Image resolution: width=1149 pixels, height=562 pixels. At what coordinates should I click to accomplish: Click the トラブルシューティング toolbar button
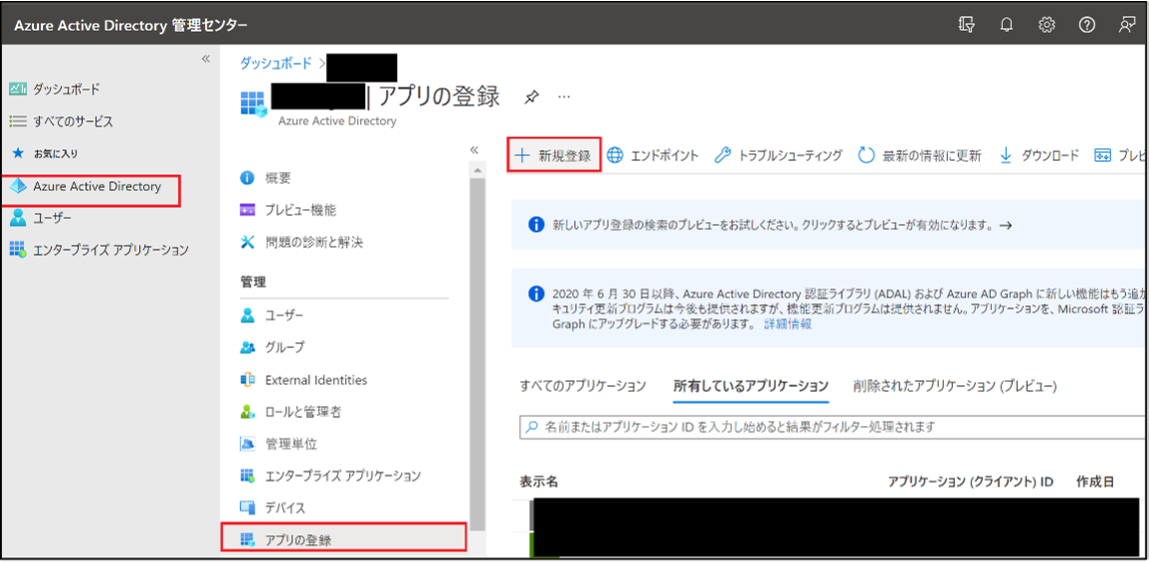click(x=777, y=155)
